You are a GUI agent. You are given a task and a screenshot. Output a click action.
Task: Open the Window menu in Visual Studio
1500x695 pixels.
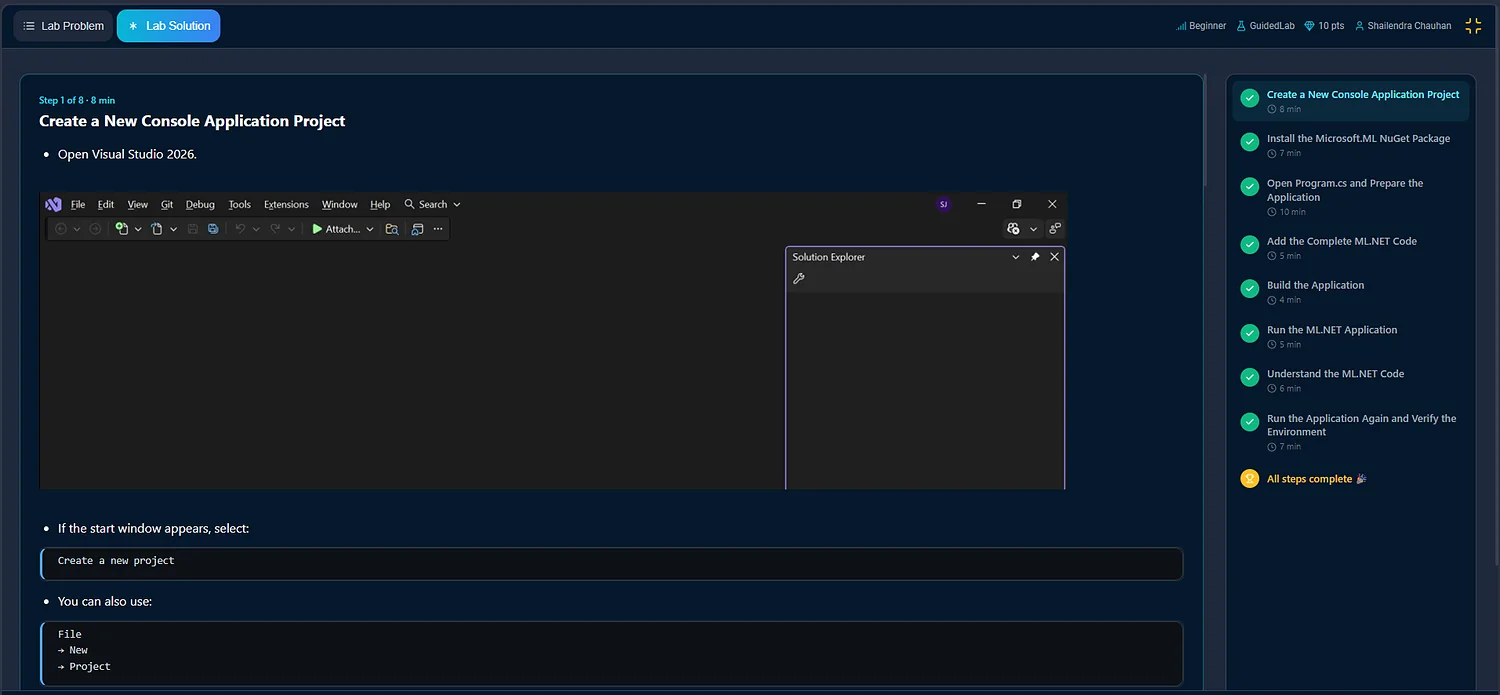340,204
